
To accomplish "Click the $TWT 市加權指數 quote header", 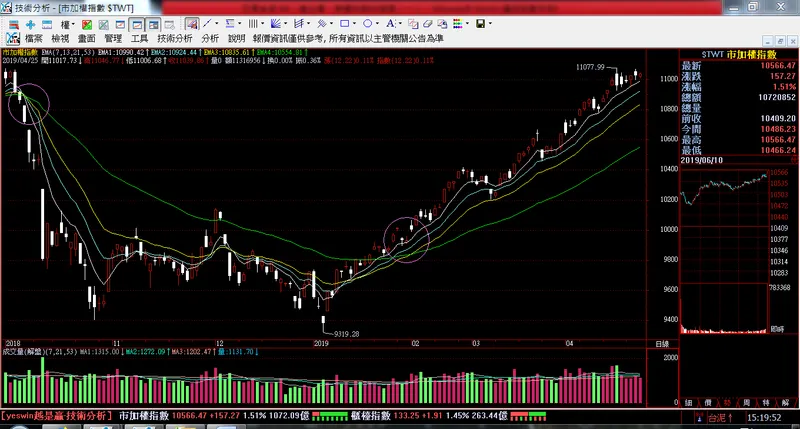I will pyautogui.click(x=738, y=54).
